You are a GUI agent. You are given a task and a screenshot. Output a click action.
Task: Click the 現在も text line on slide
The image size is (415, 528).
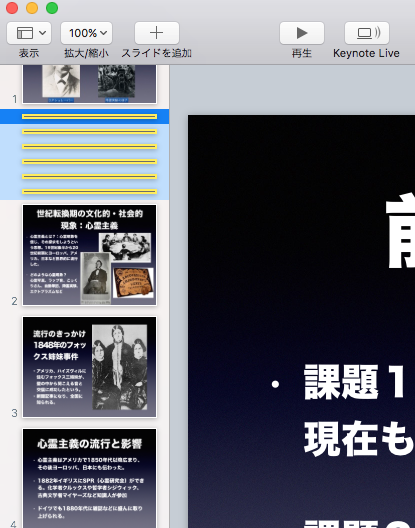[359, 438]
